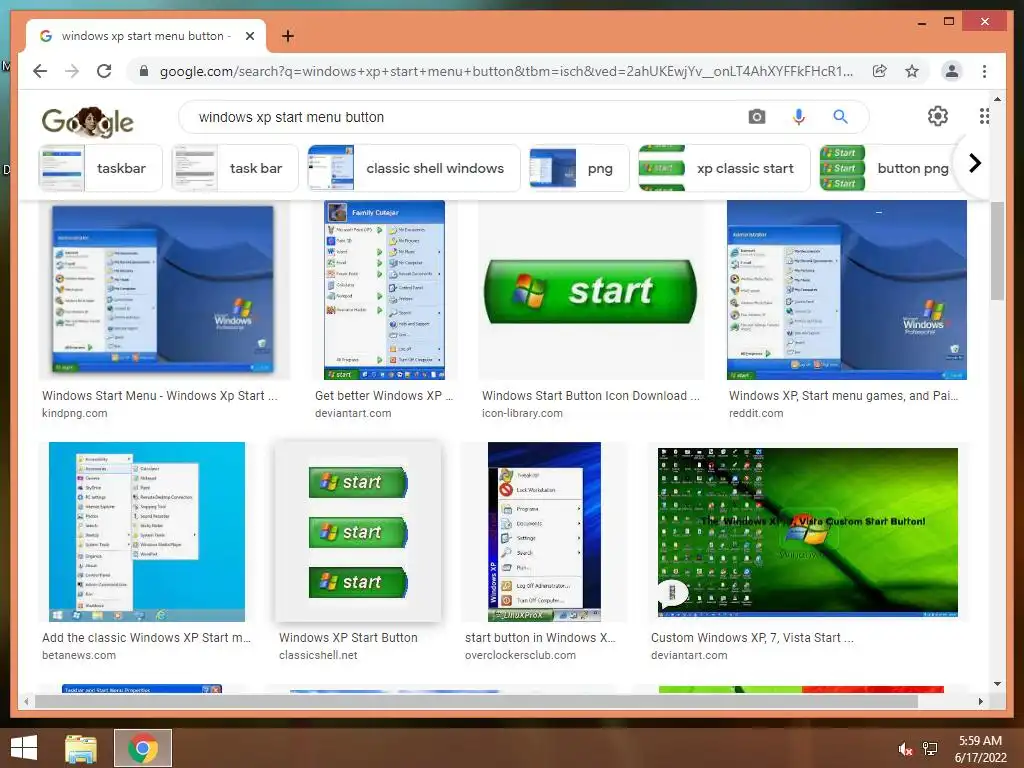Viewport: 1024px width, 768px height.
Task: Click the horizontal scrollbar thumb
Action: click(476, 701)
